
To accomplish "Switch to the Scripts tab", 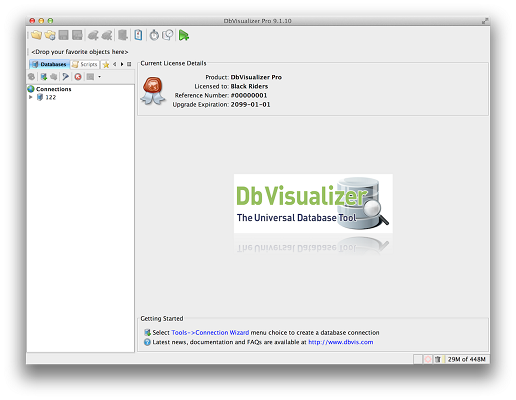I will coord(85,64).
